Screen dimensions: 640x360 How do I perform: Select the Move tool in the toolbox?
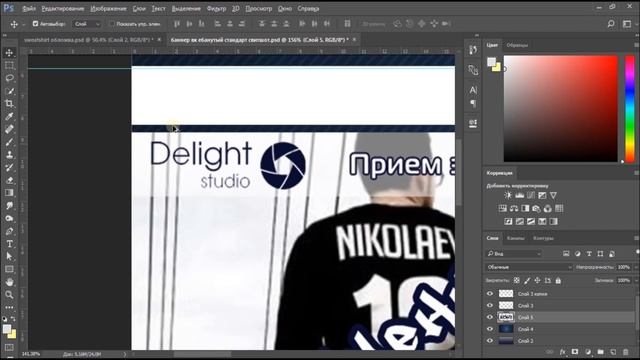pos(9,53)
